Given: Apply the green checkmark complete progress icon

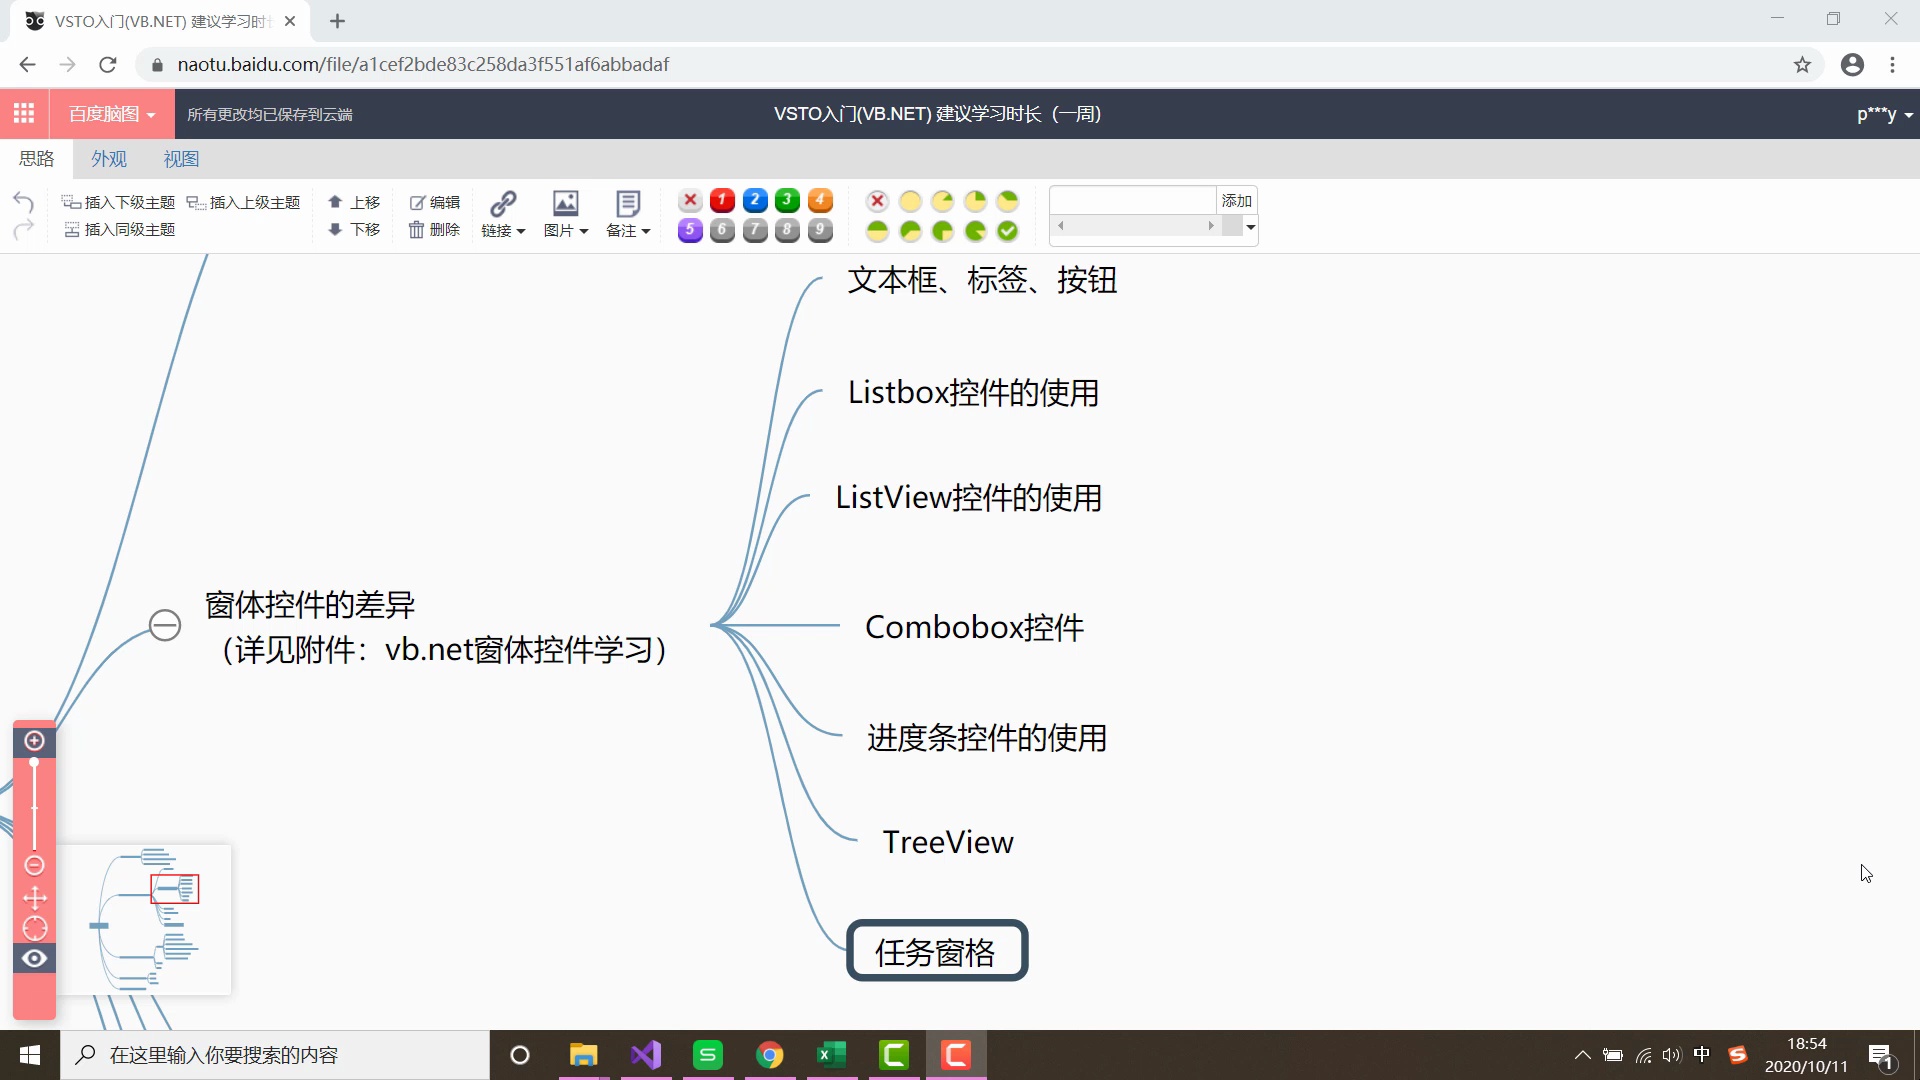Looking at the screenshot, I should click(x=1008, y=230).
